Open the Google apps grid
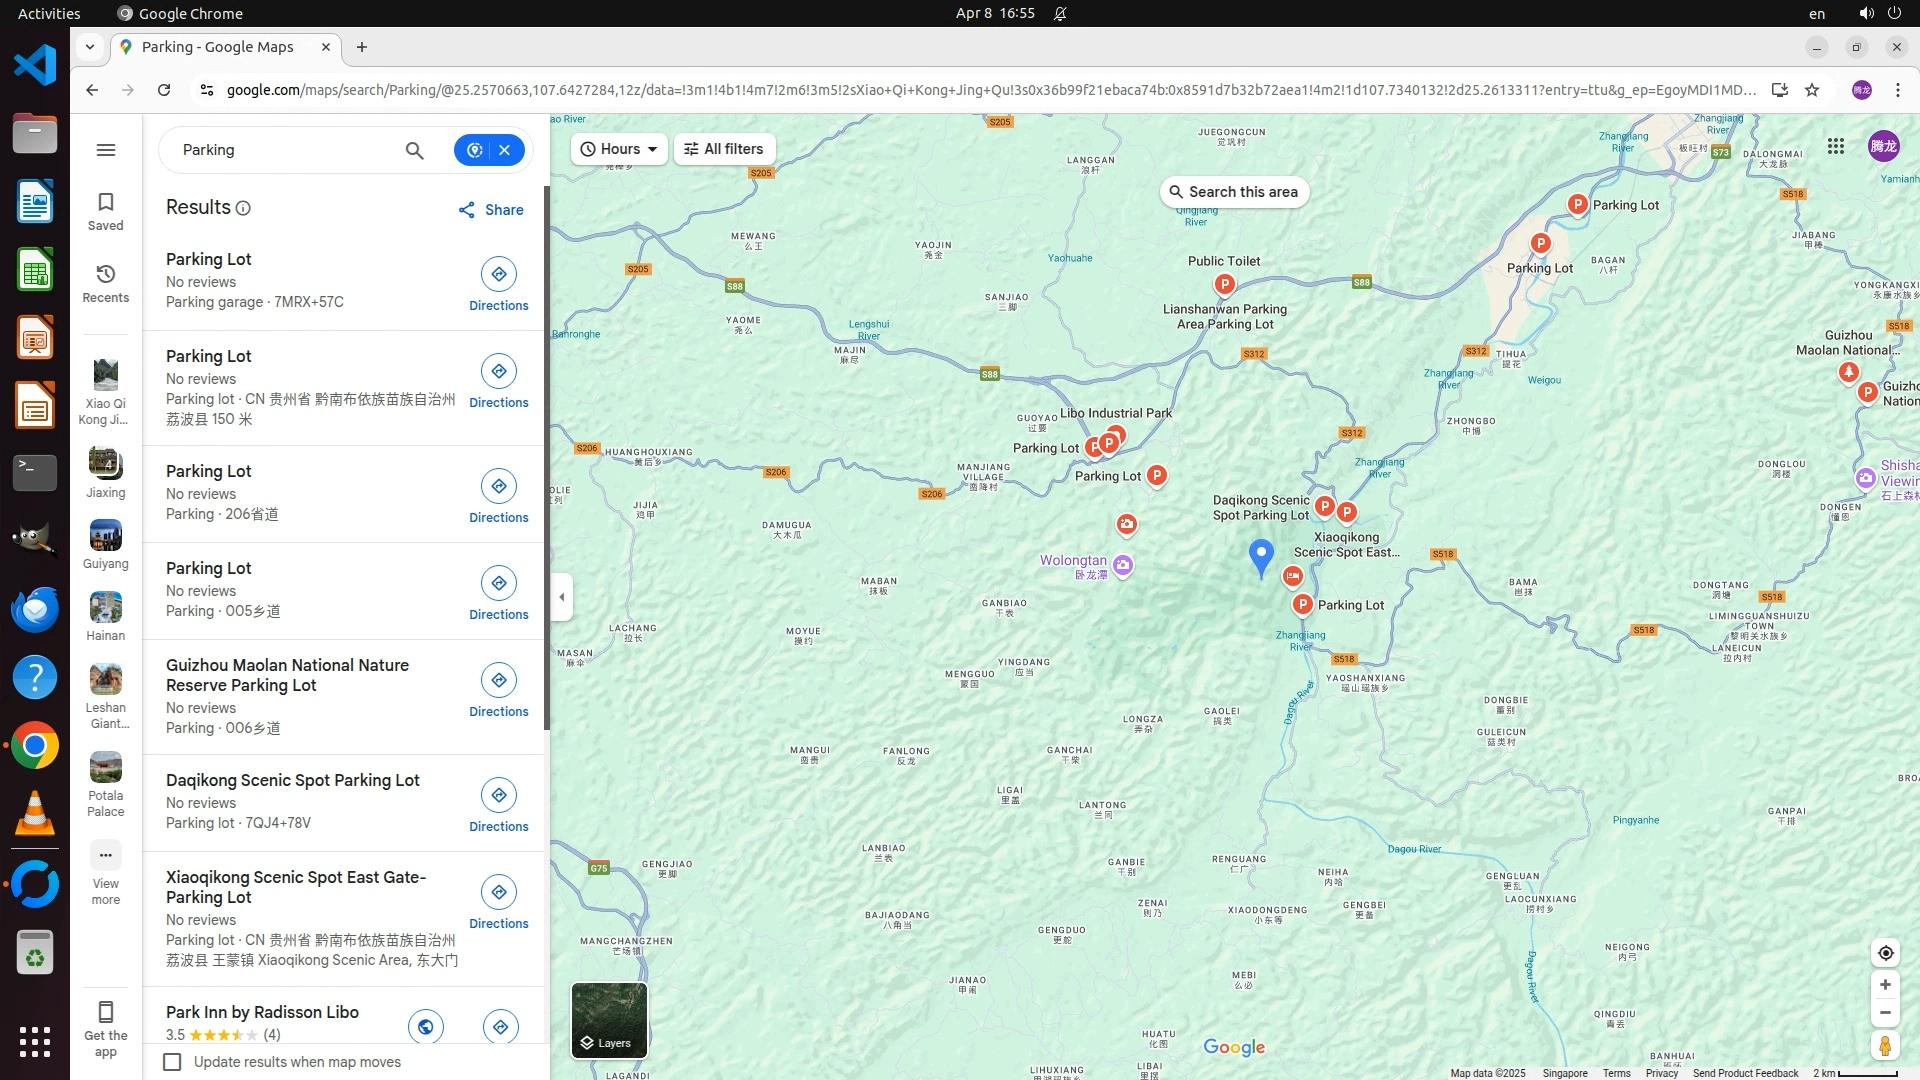Viewport: 1920px width, 1080px height. pos(1835,147)
